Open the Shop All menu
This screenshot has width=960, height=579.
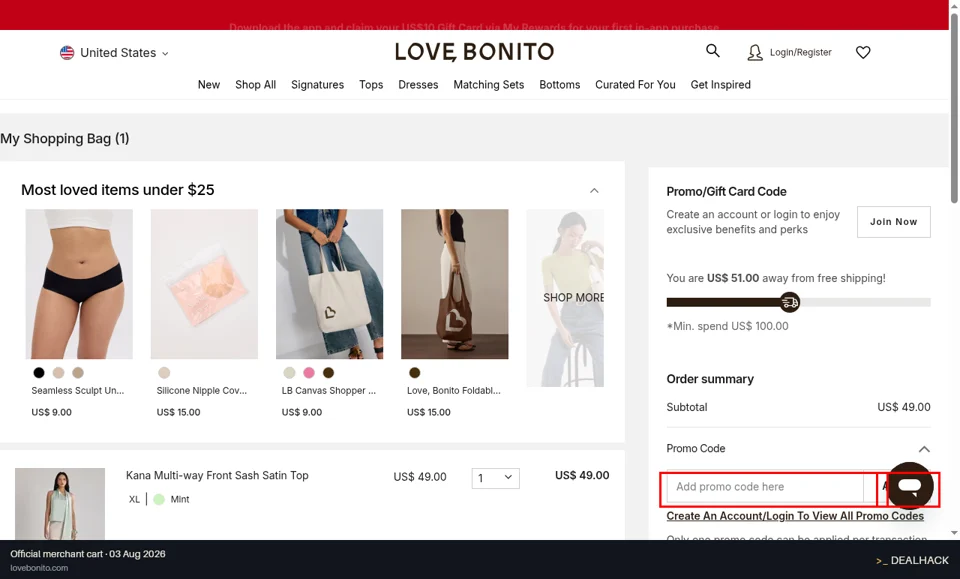(255, 84)
